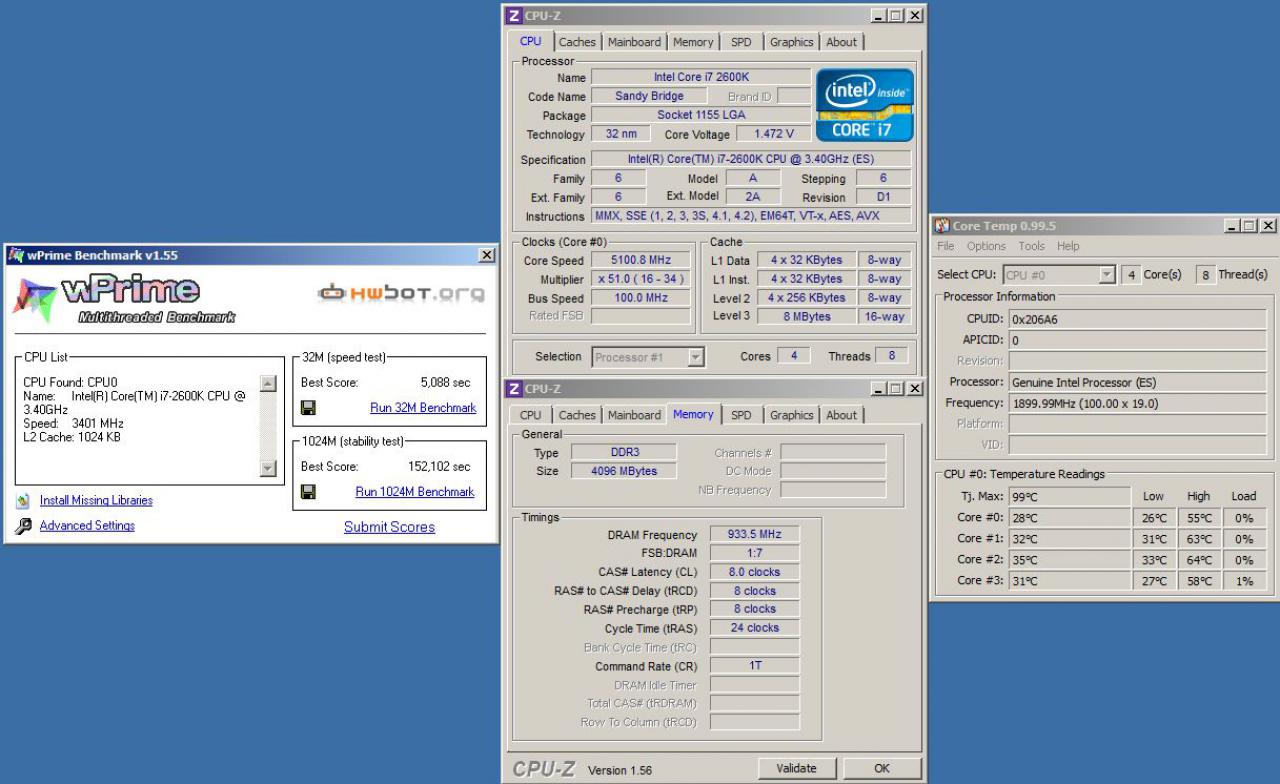1280x784 pixels.
Task: Minimize the Core Temp window
Action: coord(1232,226)
